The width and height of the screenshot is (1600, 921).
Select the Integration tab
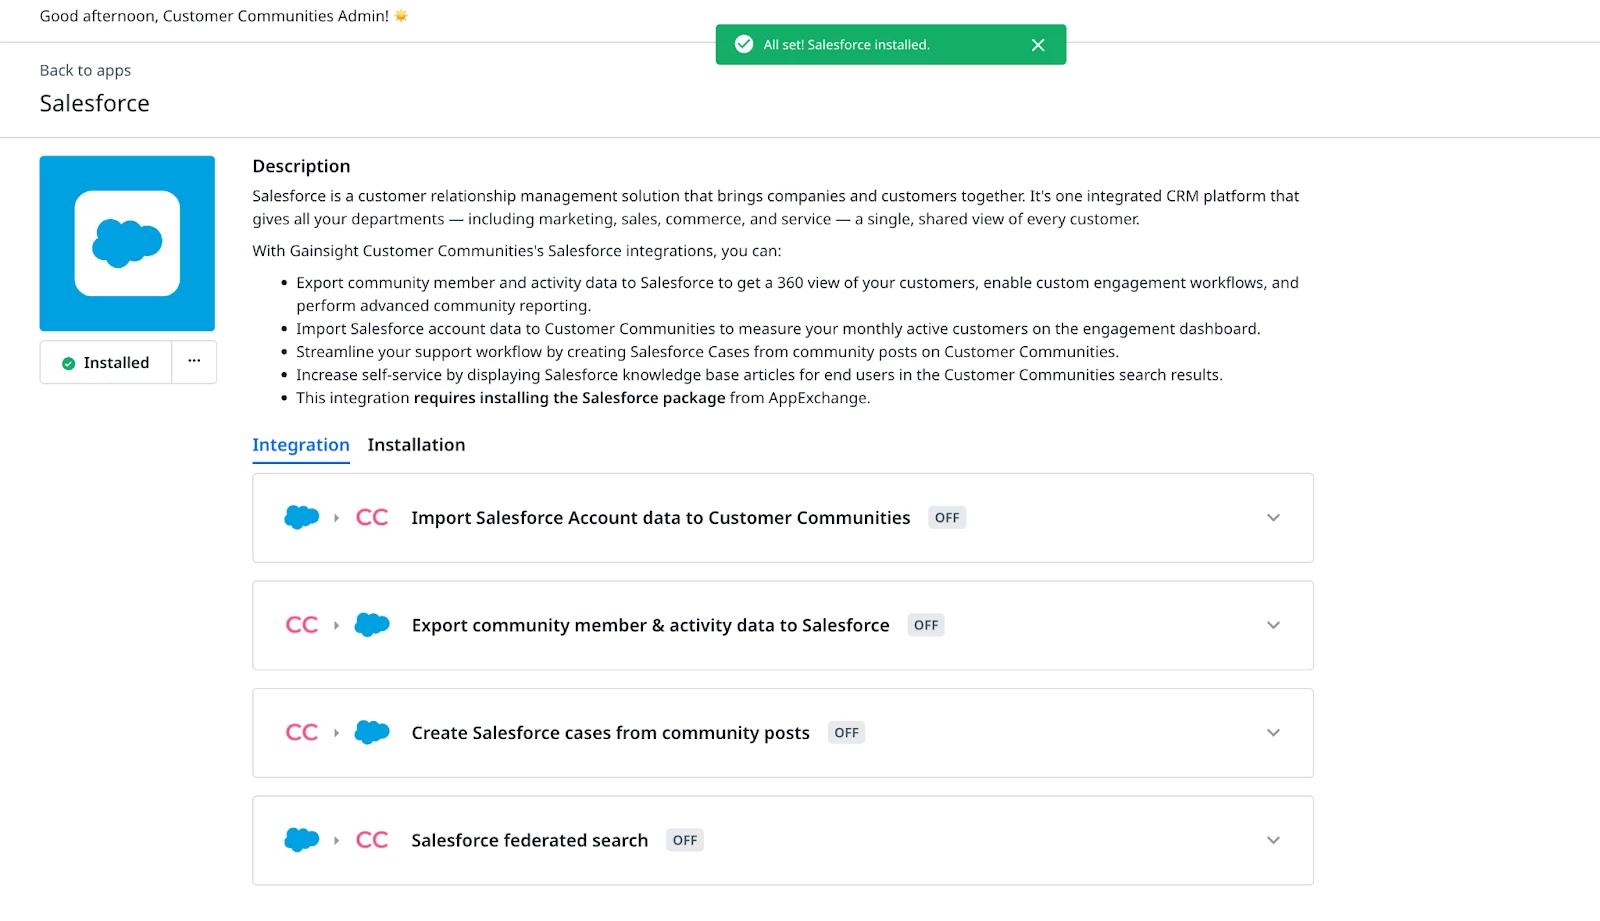click(x=301, y=445)
